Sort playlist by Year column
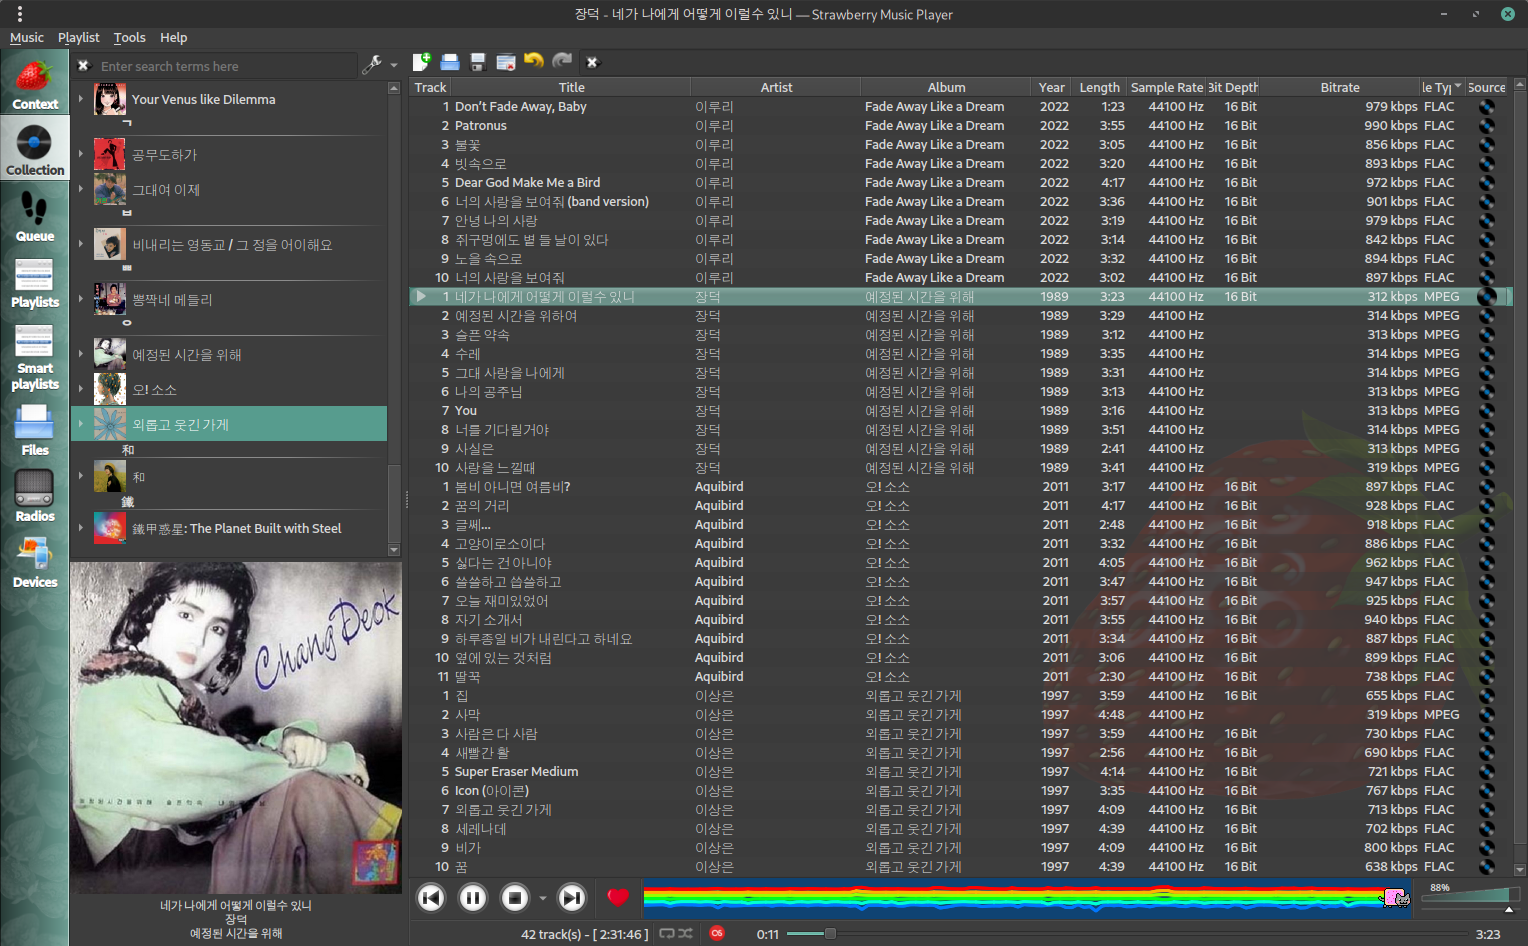This screenshot has width=1528, height=946. (x=1052, y=87)
